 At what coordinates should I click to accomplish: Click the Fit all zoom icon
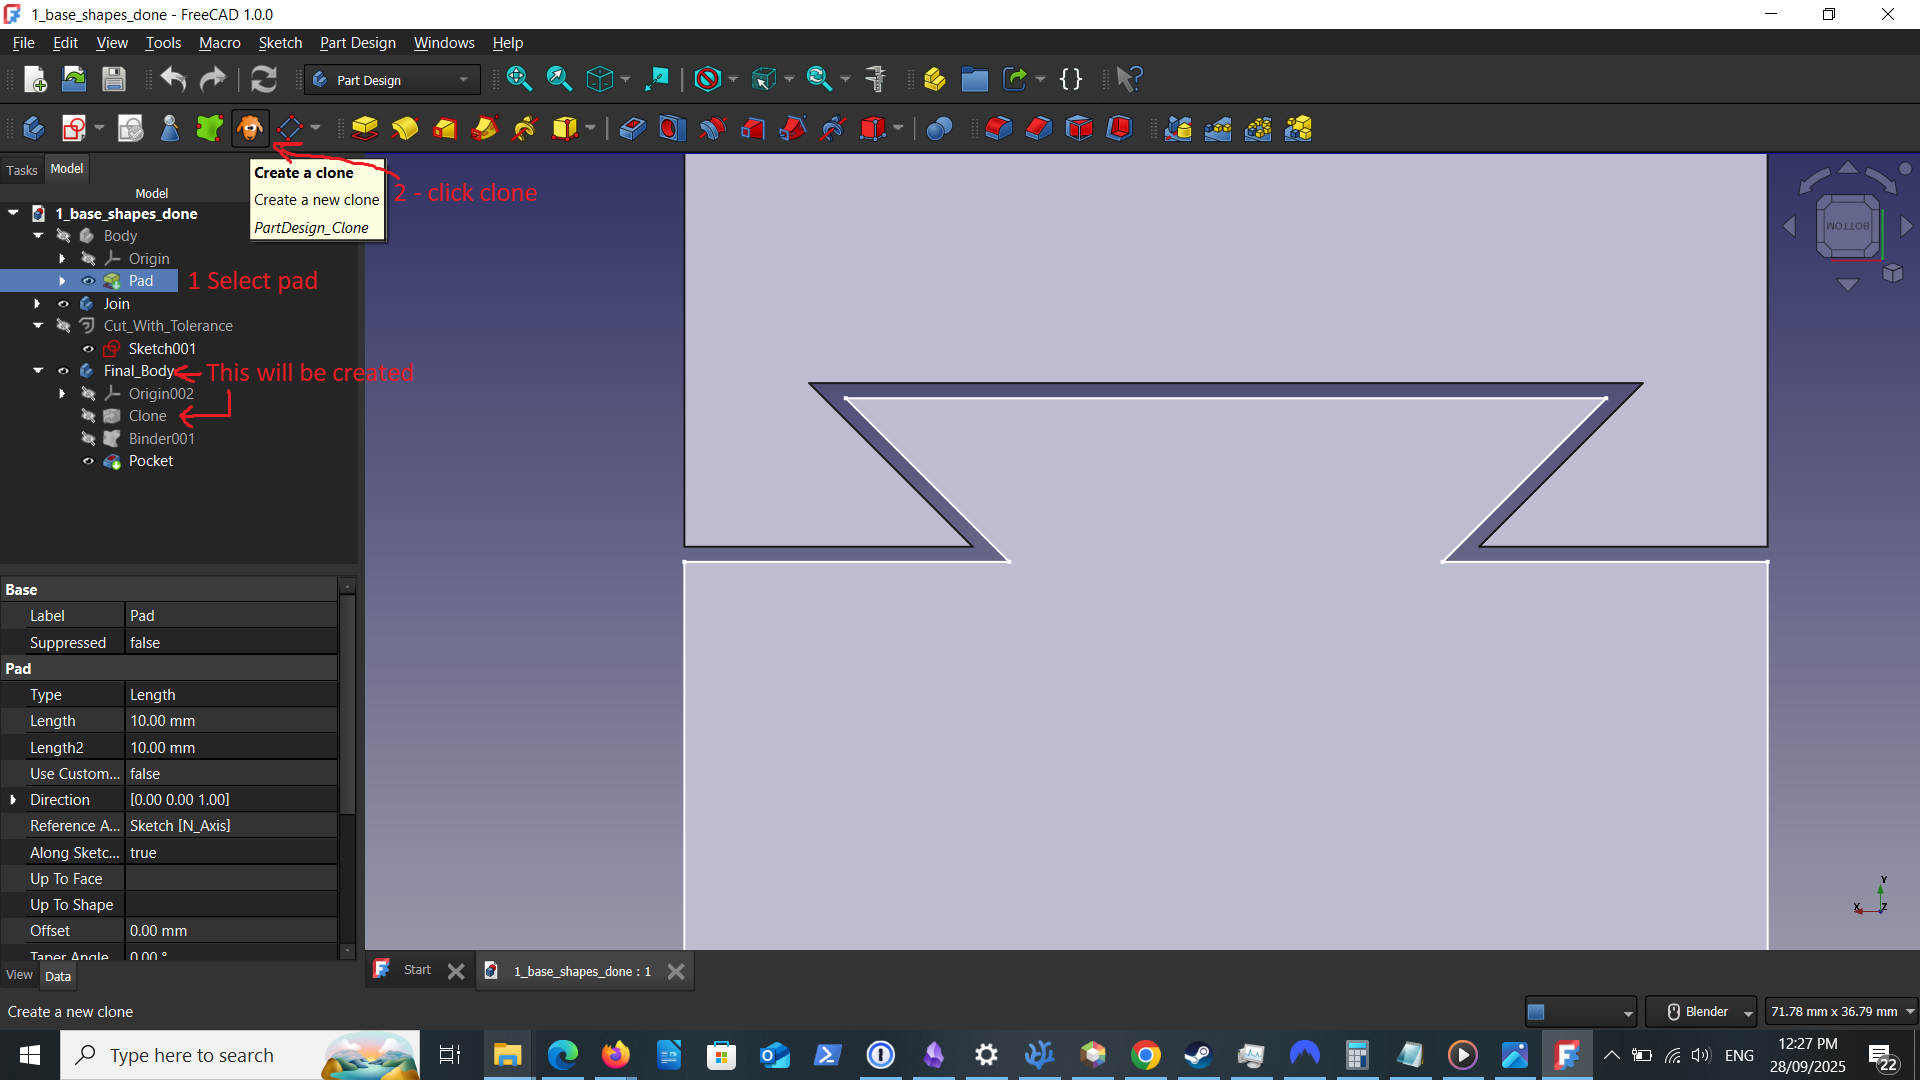tap(519, 80)
